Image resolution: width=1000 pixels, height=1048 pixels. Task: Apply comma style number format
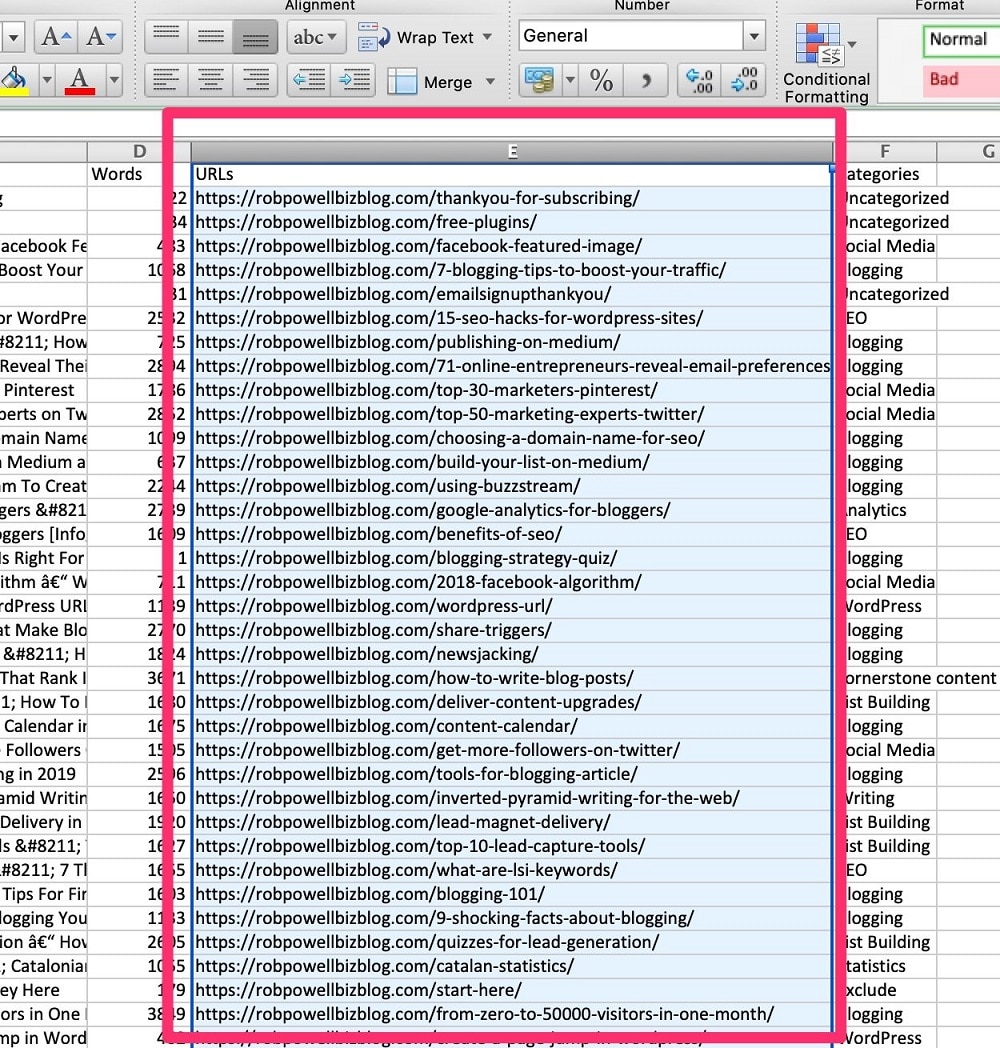(646, 81)
